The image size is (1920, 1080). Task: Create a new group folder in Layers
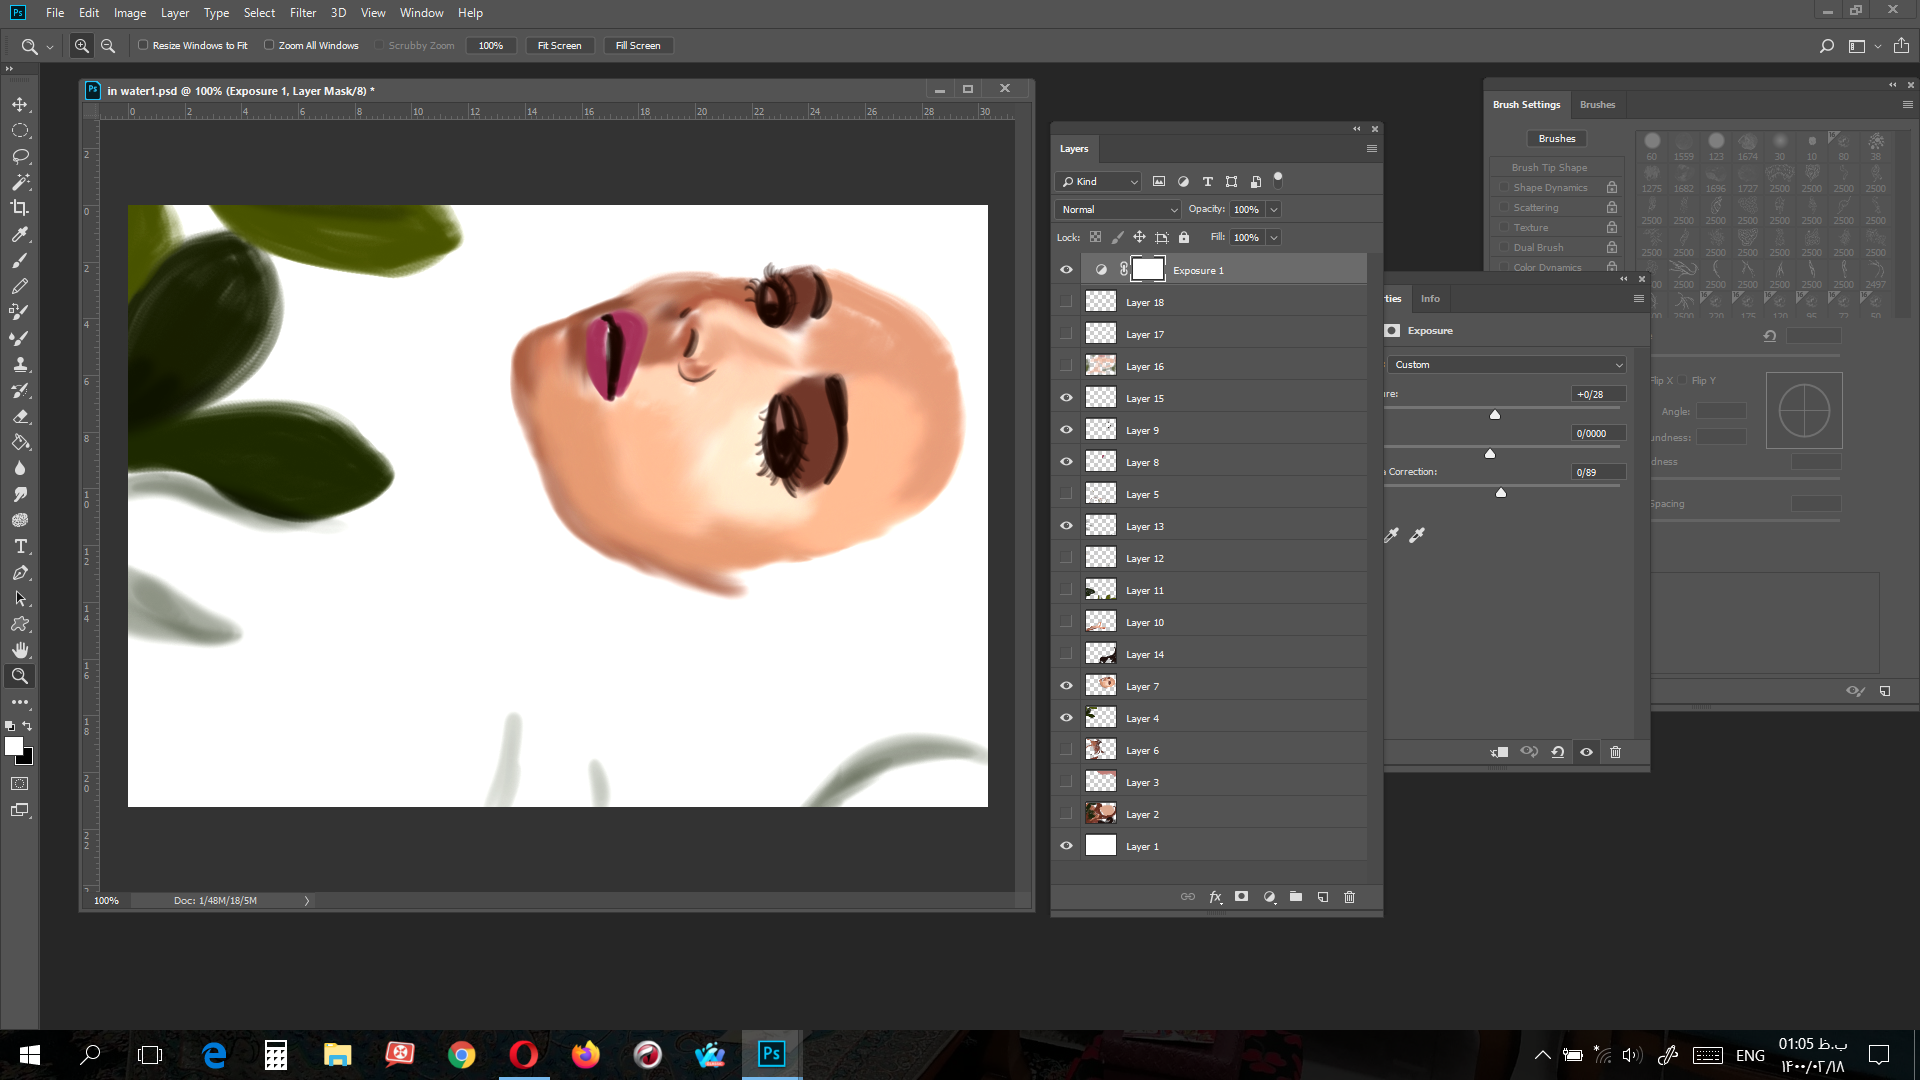point(1296,897)
